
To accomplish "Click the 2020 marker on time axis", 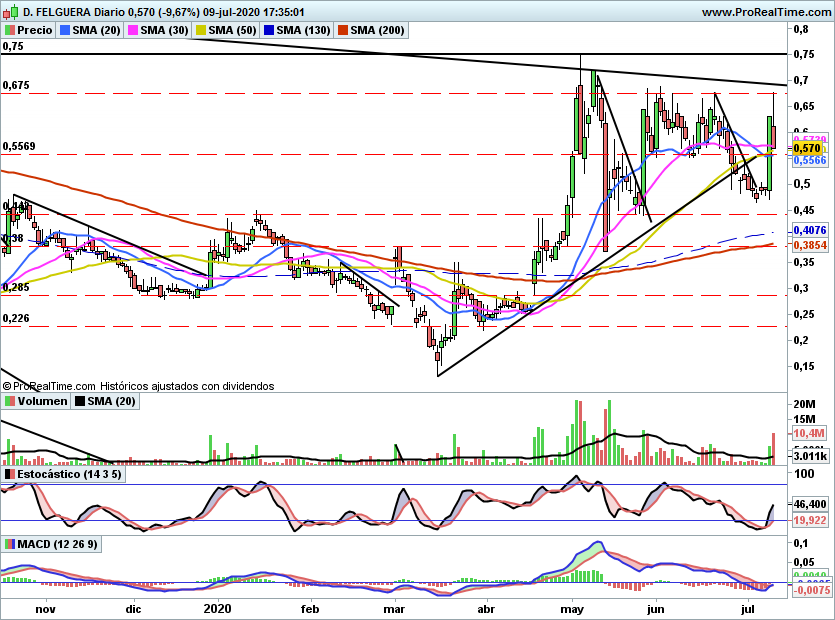I will click(217, 609).
